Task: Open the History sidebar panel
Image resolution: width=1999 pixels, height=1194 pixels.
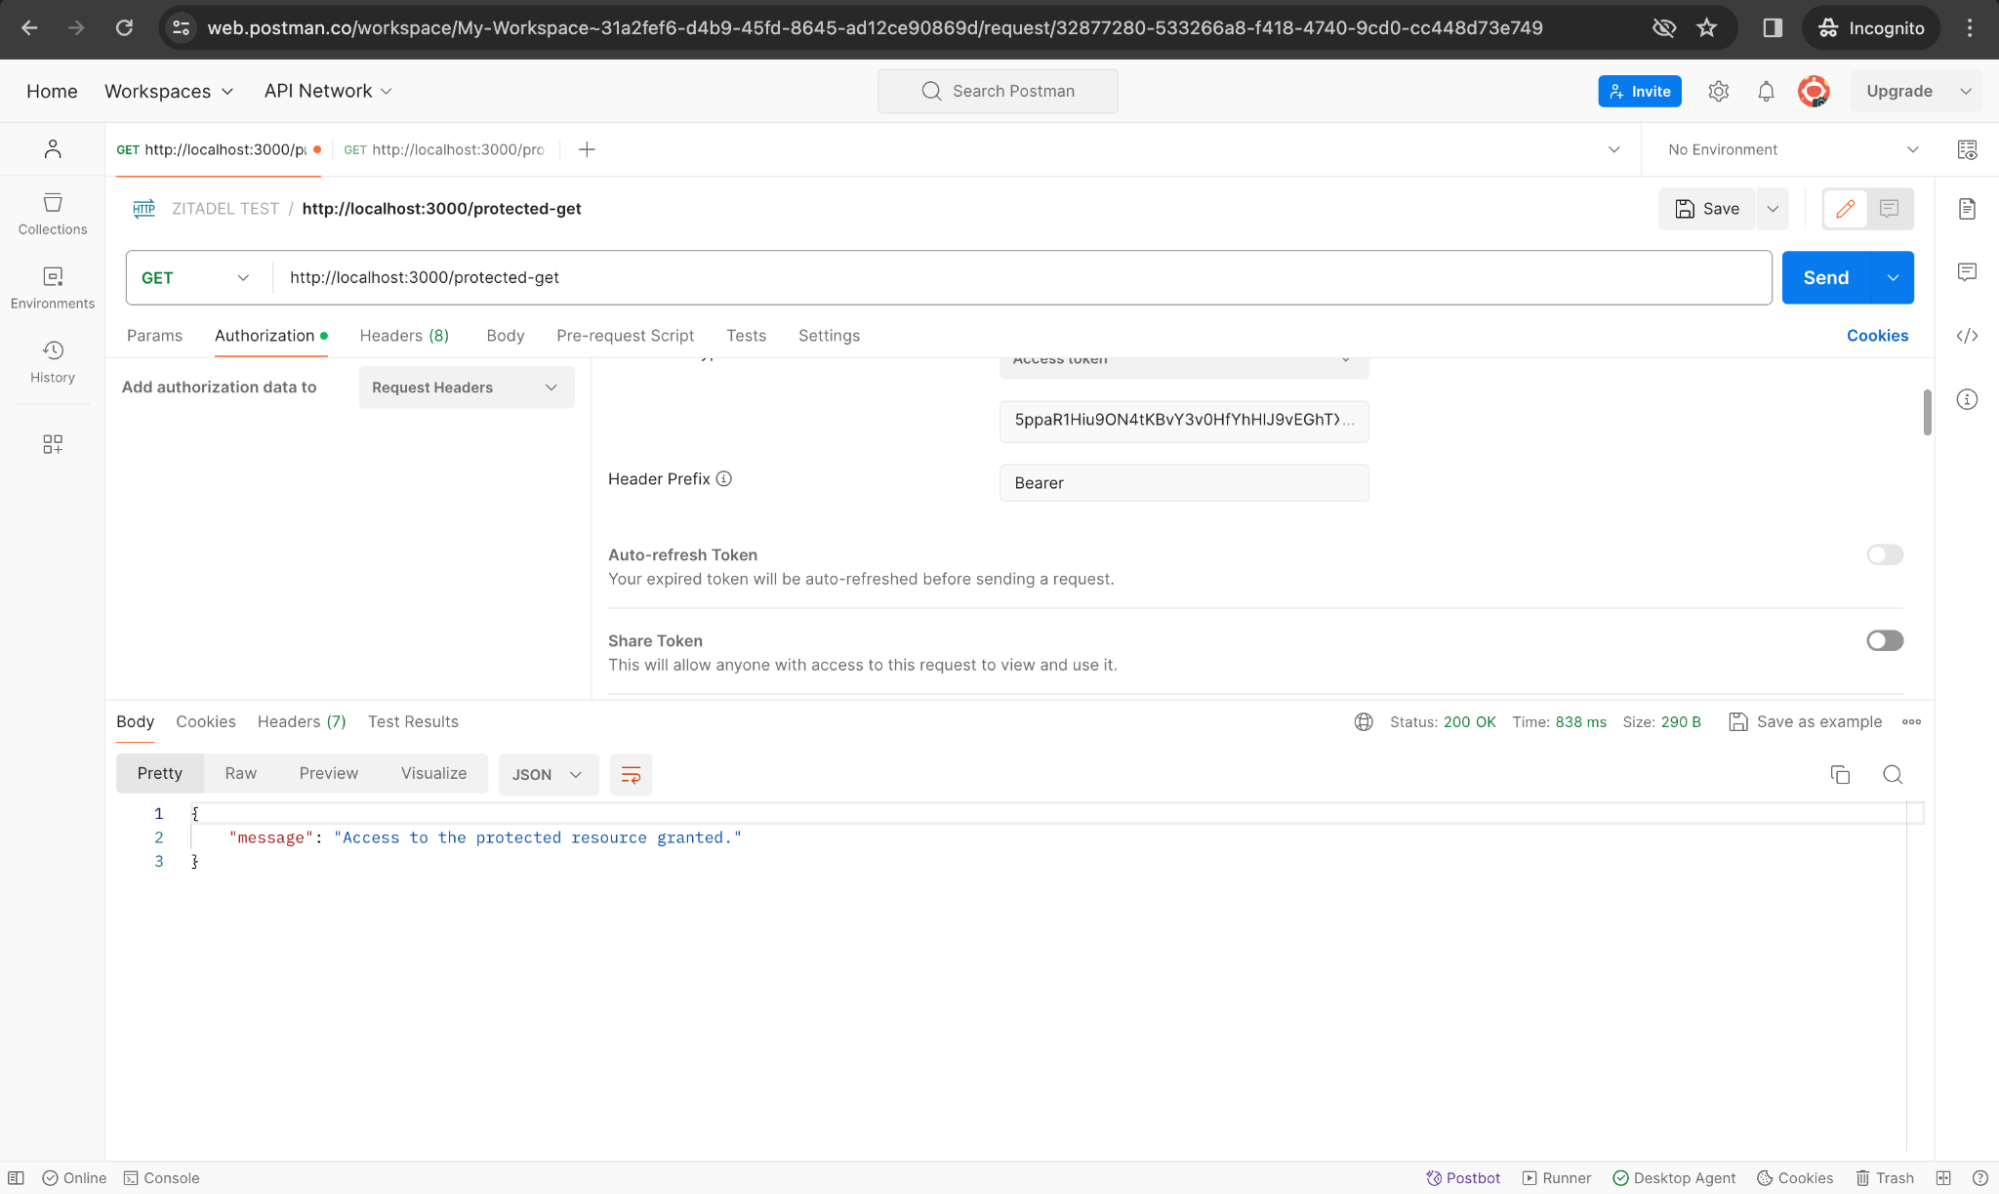Action: coord(52,361)
